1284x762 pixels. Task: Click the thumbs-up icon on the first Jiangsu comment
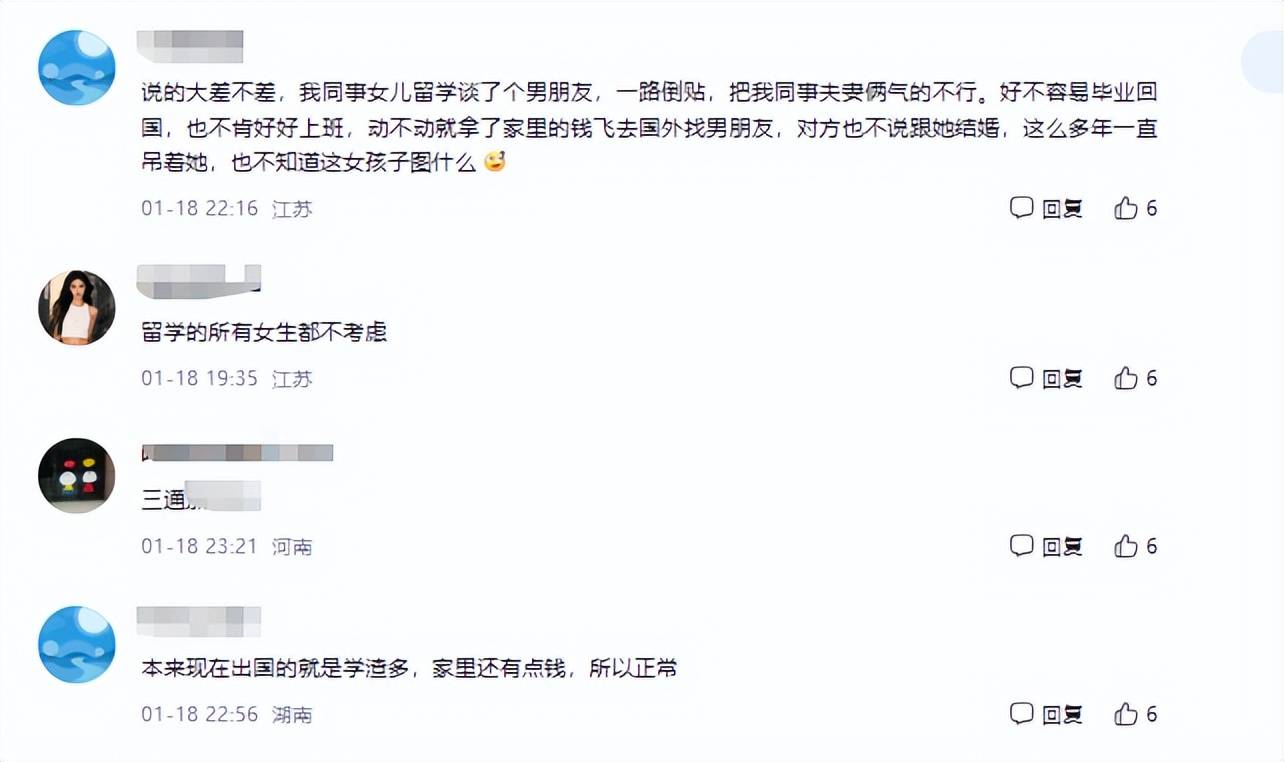pos(1126,208)
